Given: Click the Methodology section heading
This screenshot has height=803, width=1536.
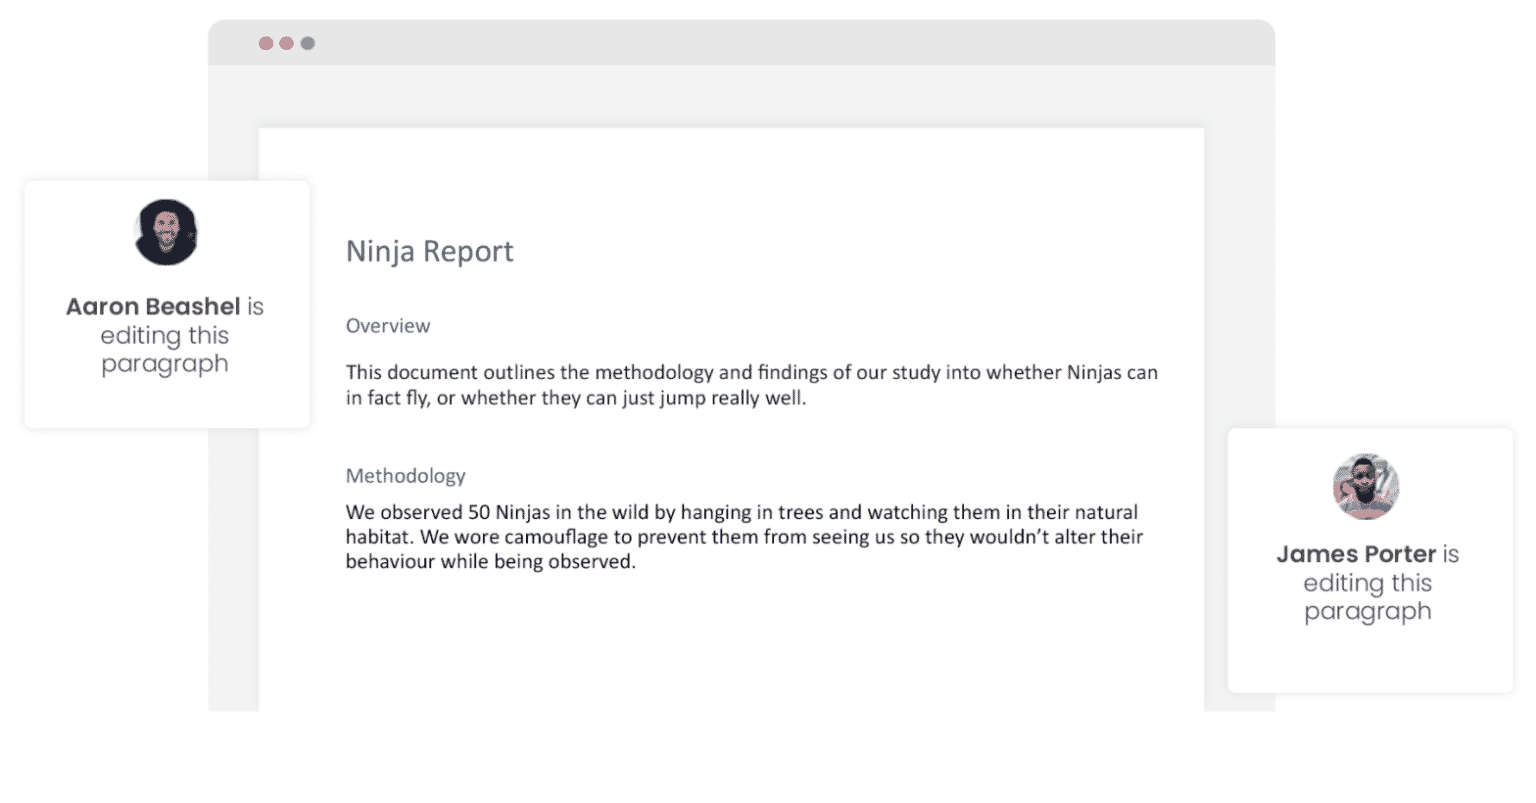Looking at the screenshot, I should (x=405, y=476).
